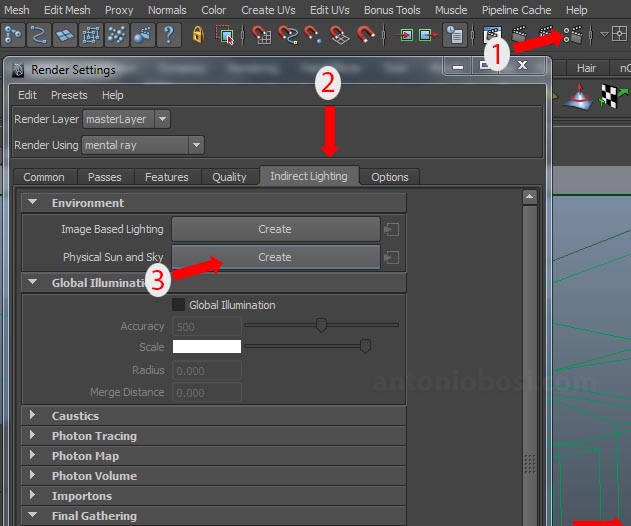Screen dimensions: 631x526
Task: Expand the Photon Map section
Action: (33, 455)
